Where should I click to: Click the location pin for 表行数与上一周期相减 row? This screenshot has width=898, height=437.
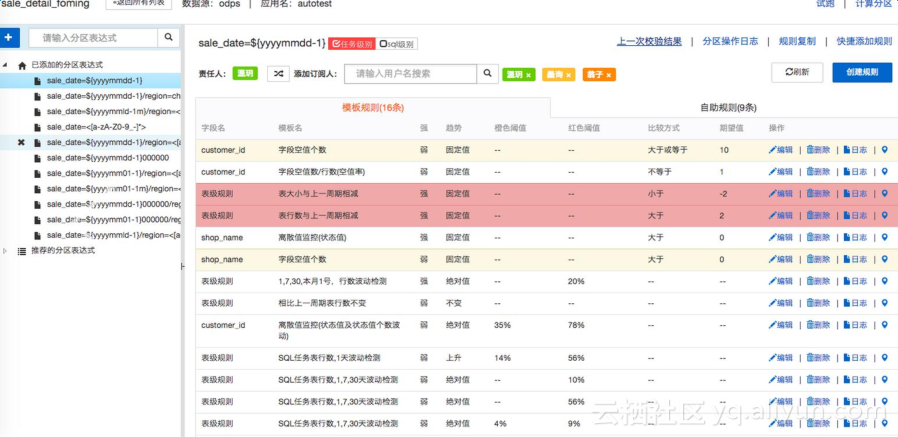pyautogui.click(x=884, y=215)
